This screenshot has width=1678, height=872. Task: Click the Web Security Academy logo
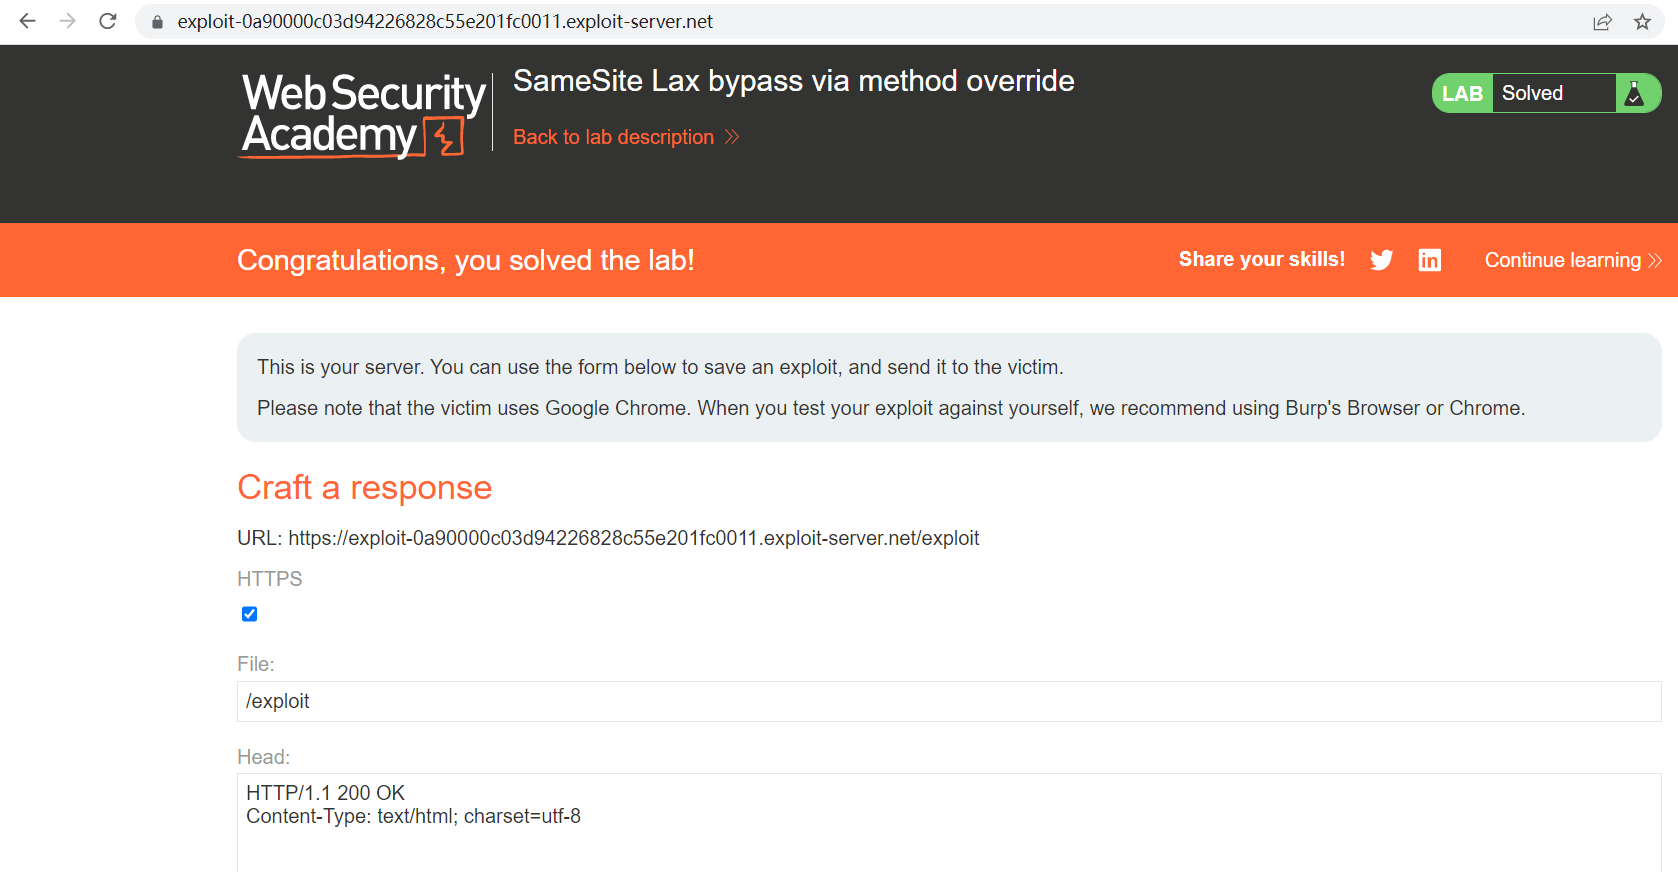(363, 114)
